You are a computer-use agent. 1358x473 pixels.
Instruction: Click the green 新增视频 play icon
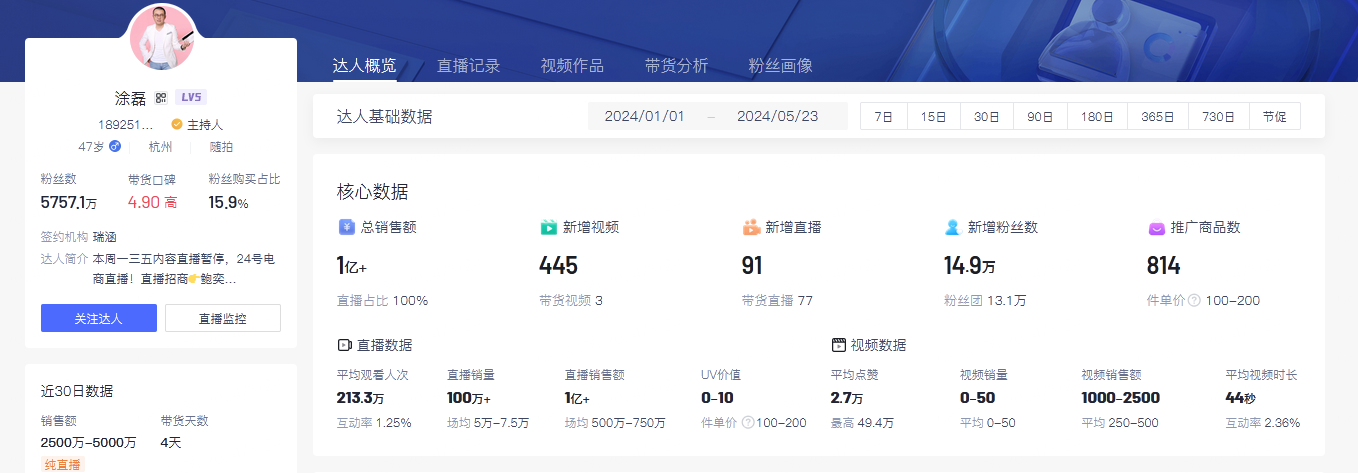[548, 228]
